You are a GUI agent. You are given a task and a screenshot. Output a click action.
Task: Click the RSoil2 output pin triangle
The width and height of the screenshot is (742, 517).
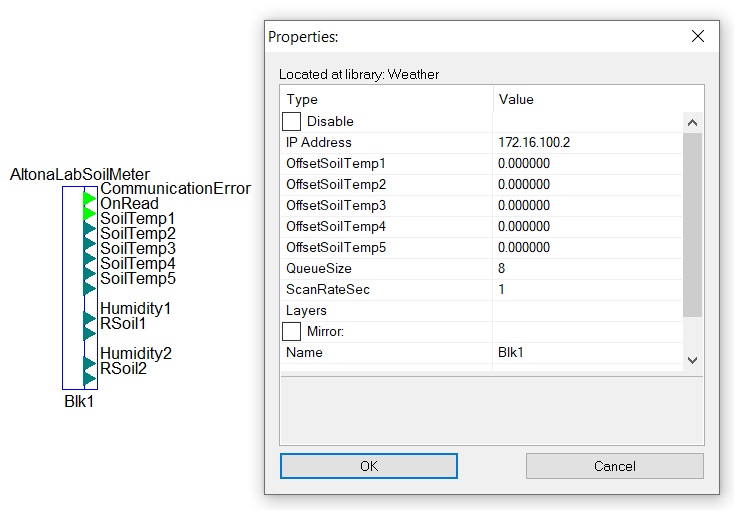(89, 378)
